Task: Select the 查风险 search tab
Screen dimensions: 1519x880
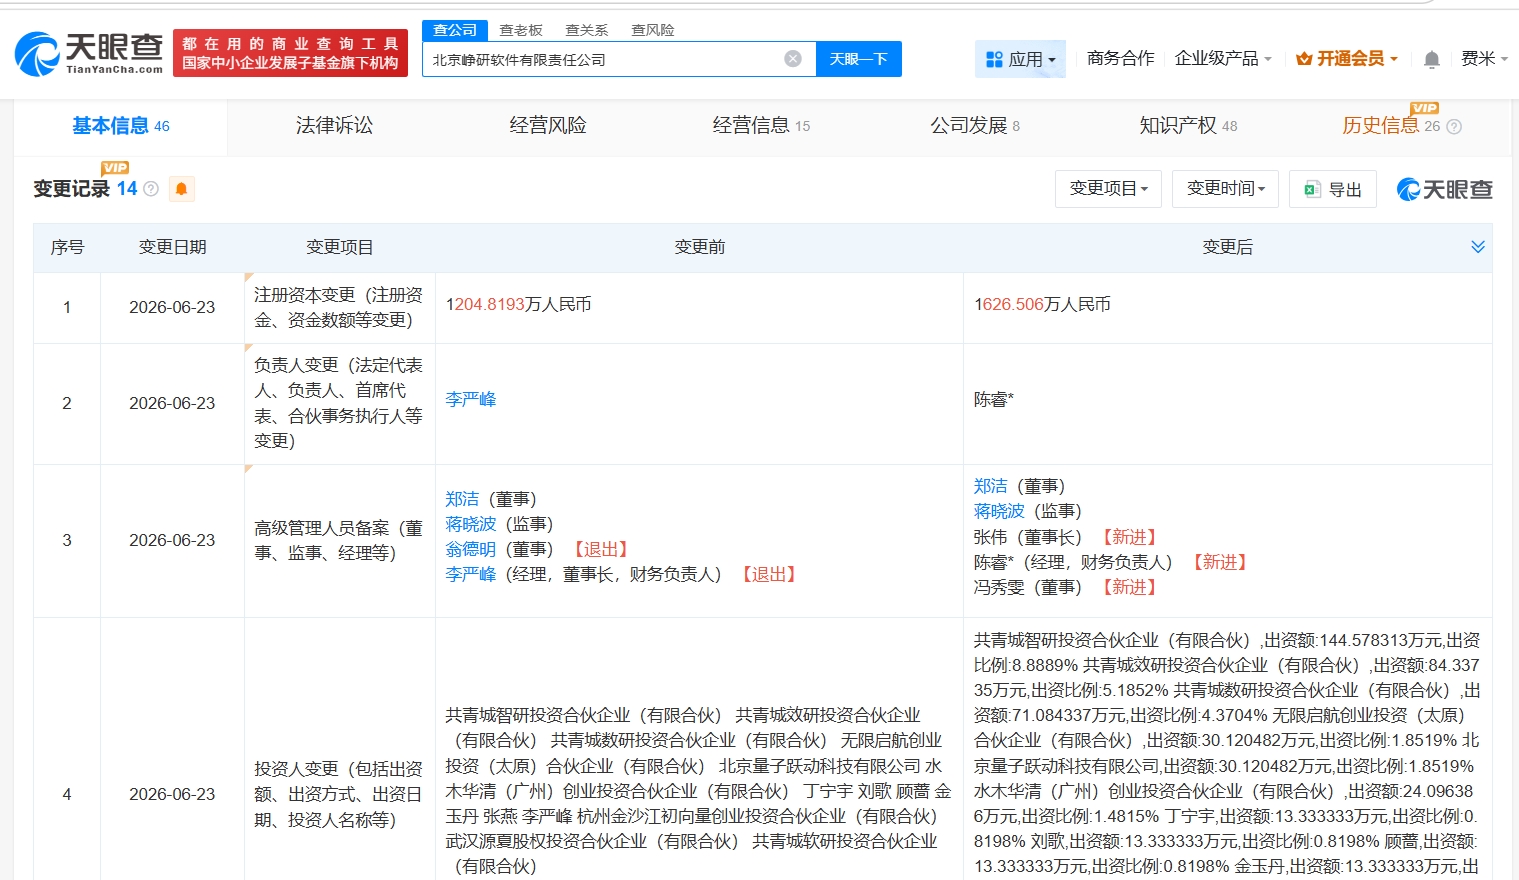Action: click(x=652, y=30)
